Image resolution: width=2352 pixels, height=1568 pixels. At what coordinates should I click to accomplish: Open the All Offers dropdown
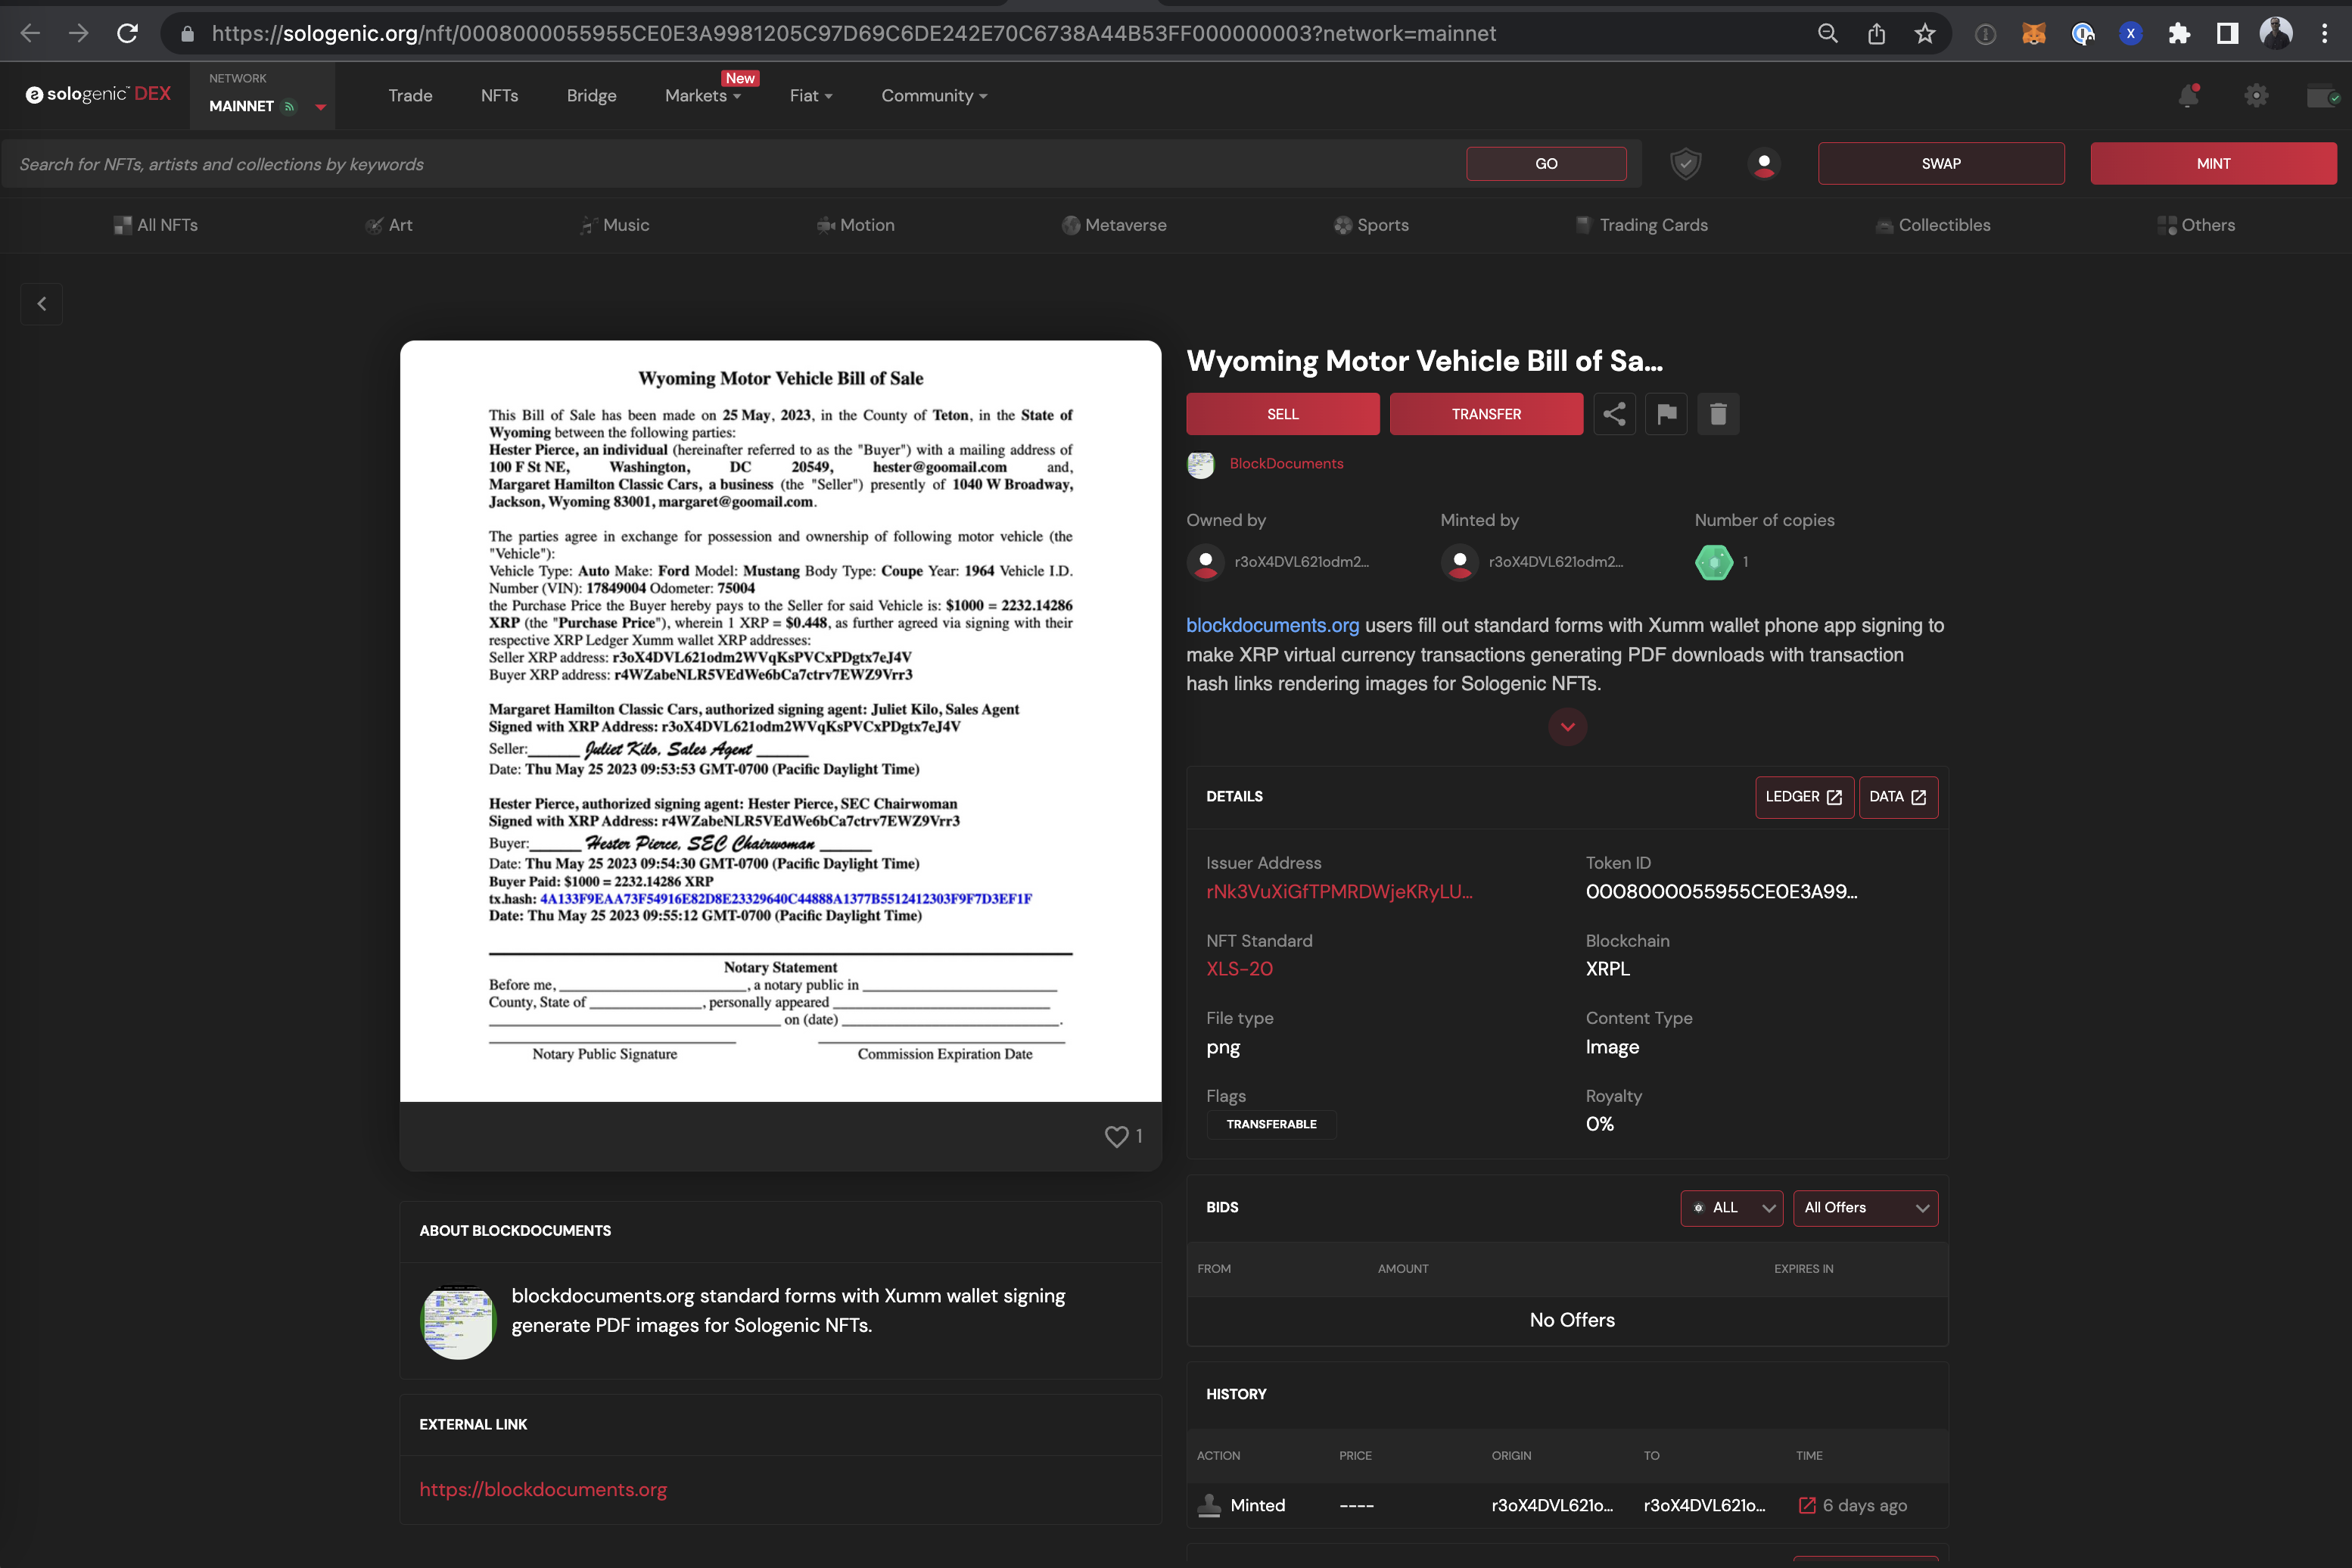(1865, 1208)
